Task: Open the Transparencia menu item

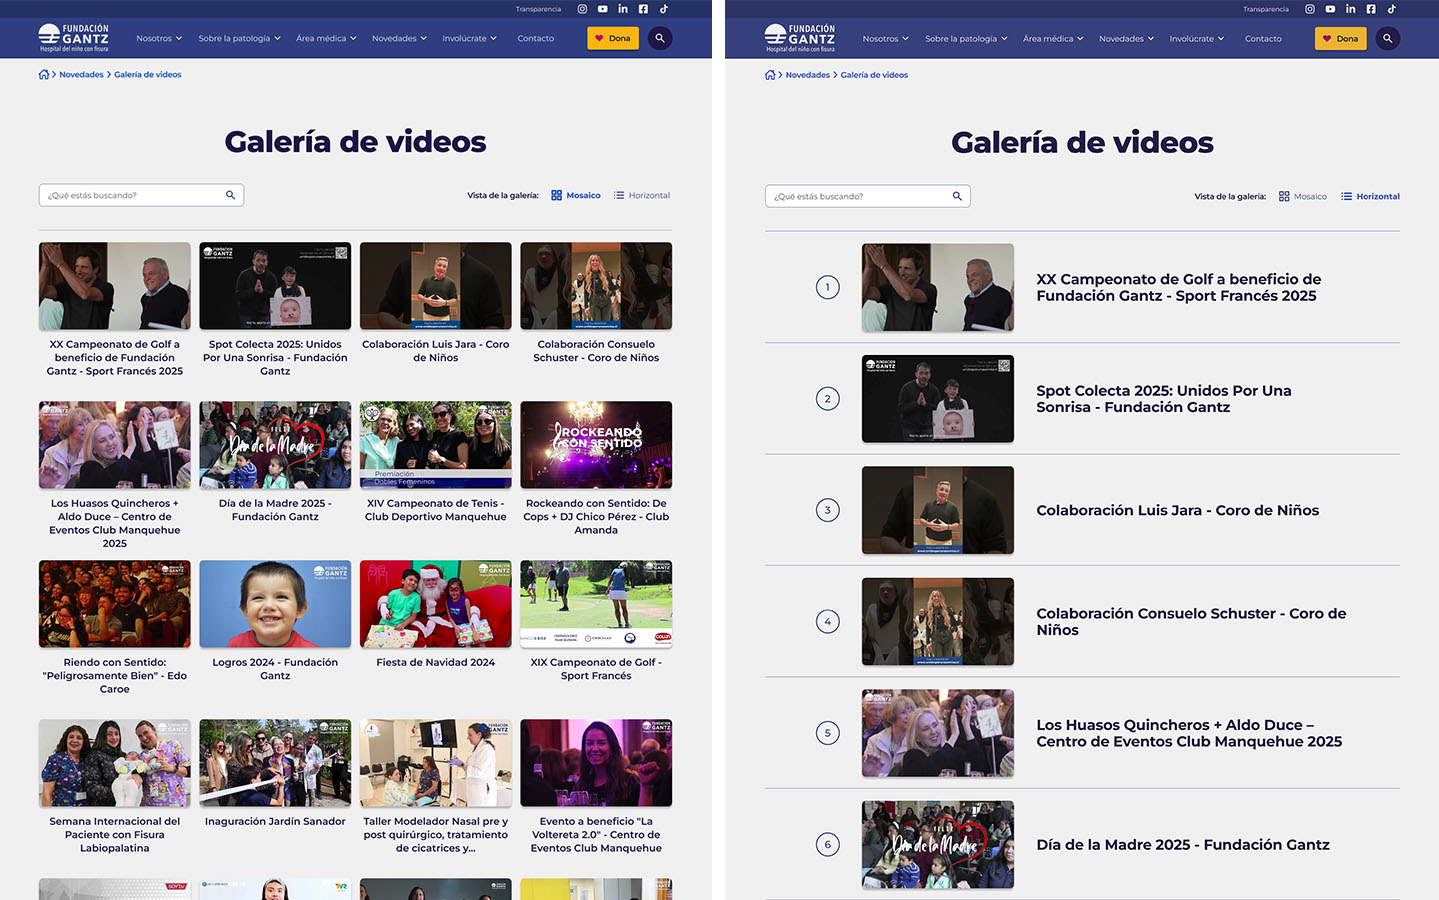Action: pyautogui.click(x=538, y=8)
